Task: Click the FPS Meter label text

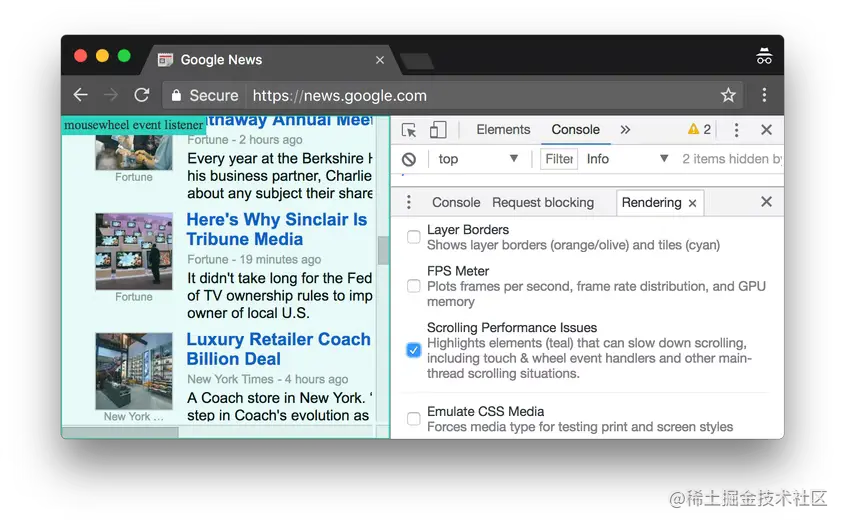Action: [458, 271]
